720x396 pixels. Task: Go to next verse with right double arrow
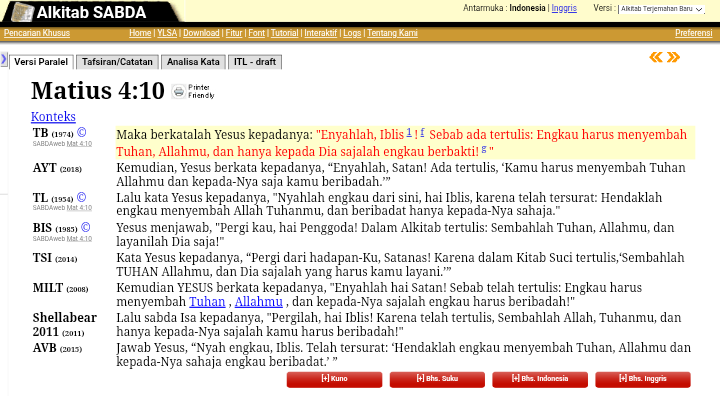pos(673,57)
